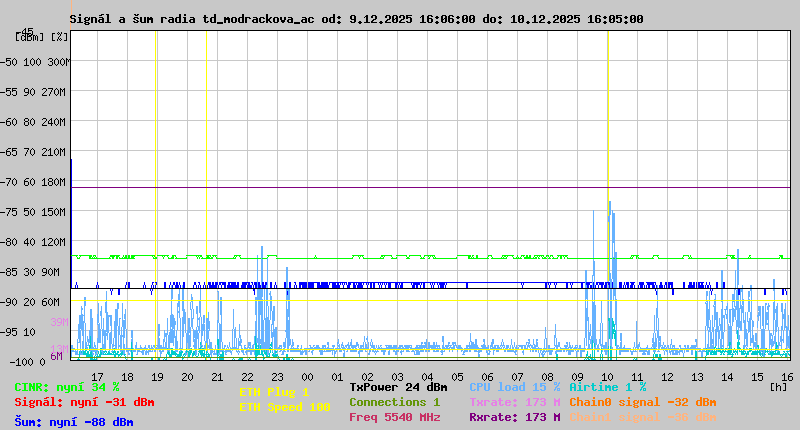
Task: Click the 'Rxrate: 173 M' legend label
Action: click(x=515, y=417)
